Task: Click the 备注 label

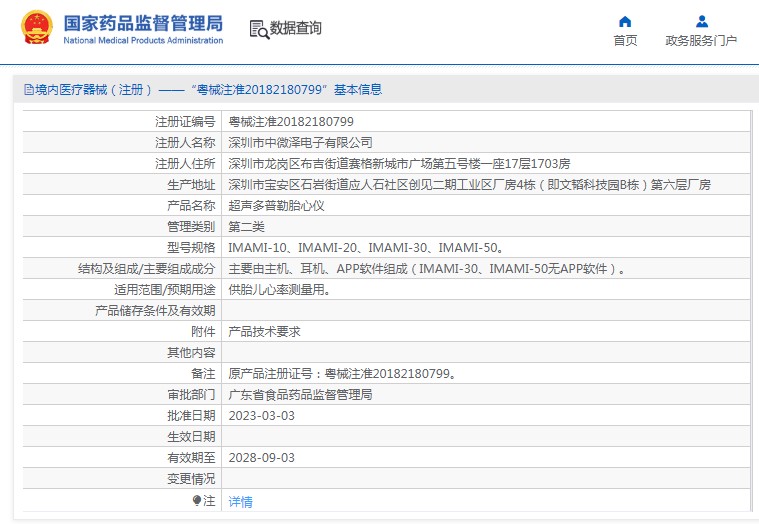Action: 203,374
